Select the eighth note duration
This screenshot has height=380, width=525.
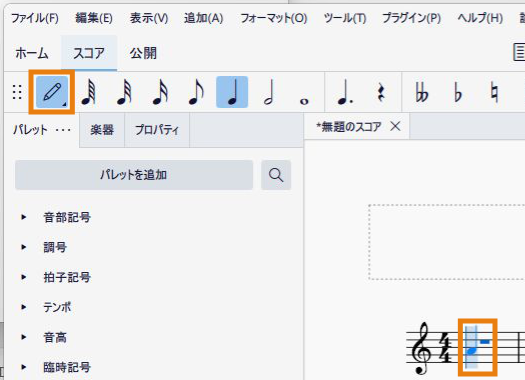tap(196, 92)
